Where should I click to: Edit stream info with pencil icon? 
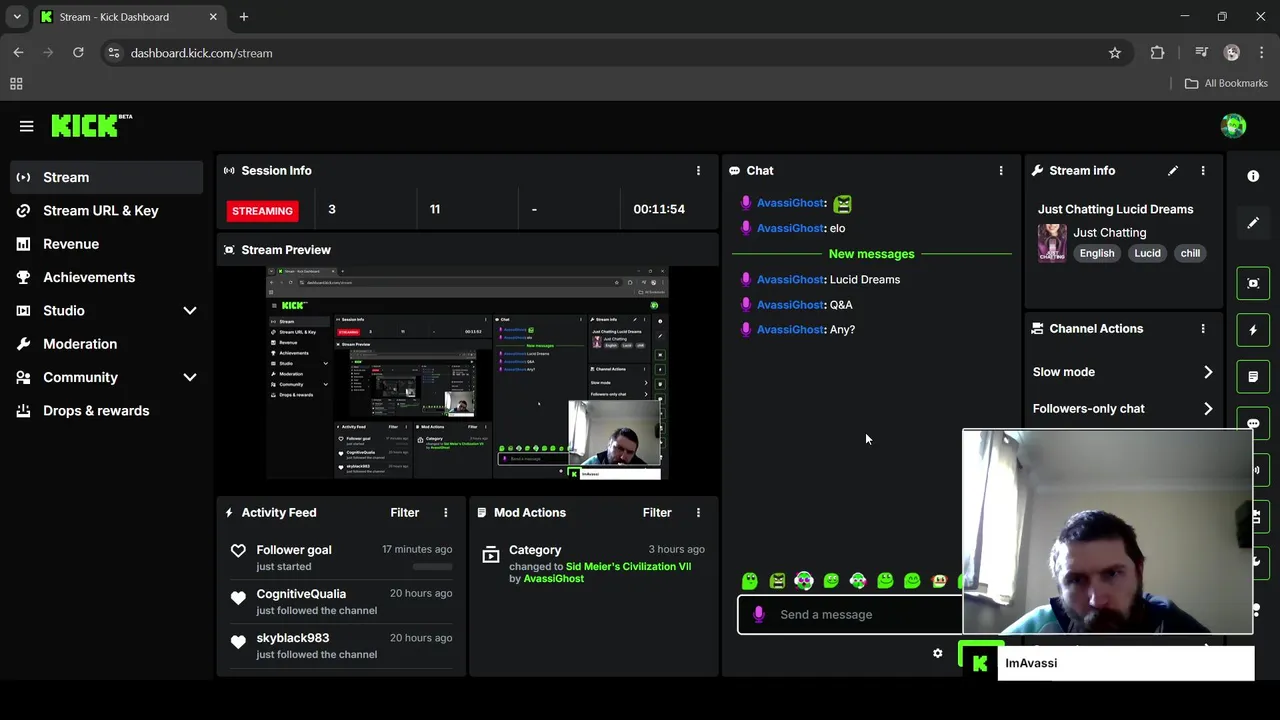pos(1173,171)
